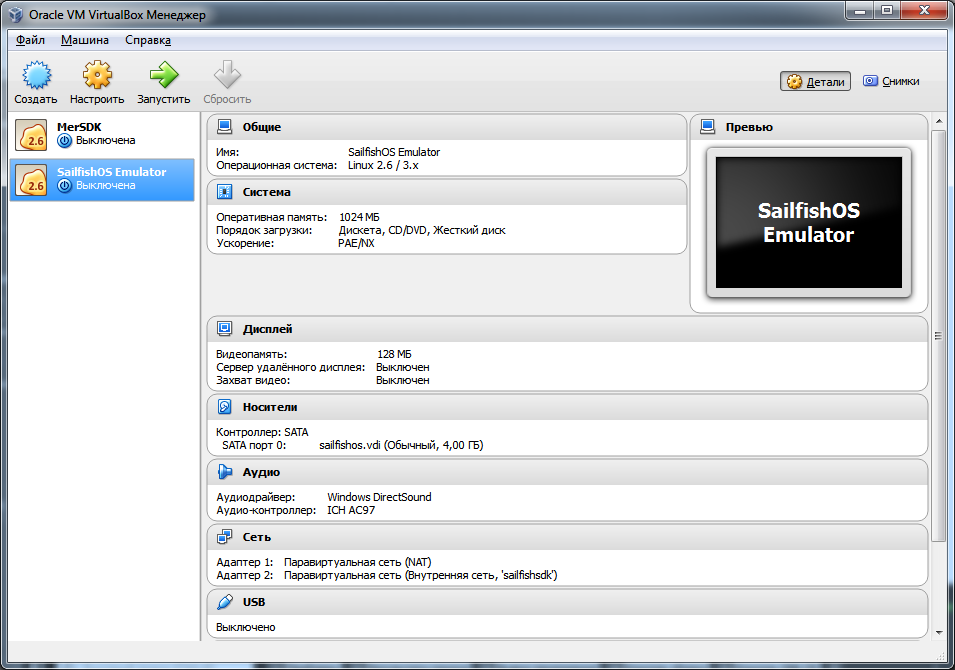
Task: Click the USB section icon
Action: pyautogui.click(x=225, y=602)
